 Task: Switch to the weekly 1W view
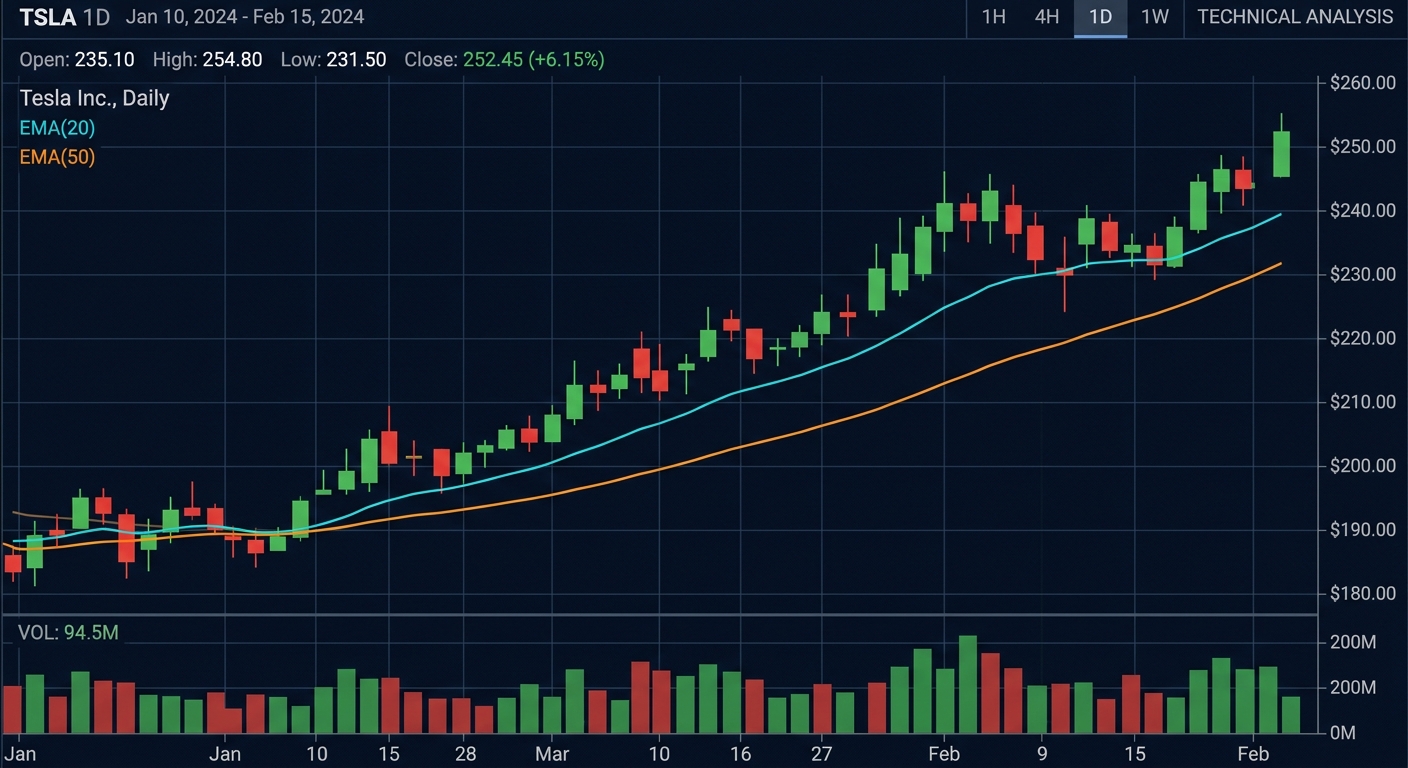point(1154,17)
